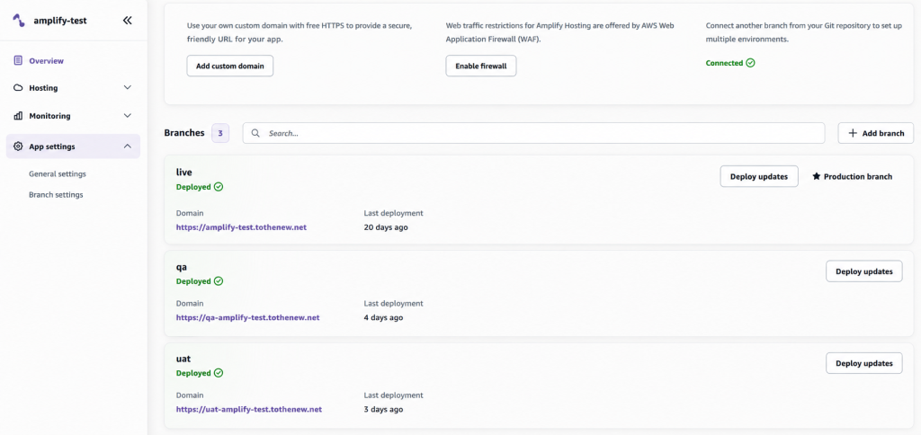Collapse the sidebar with the double-chevron icon

[127, 21]
